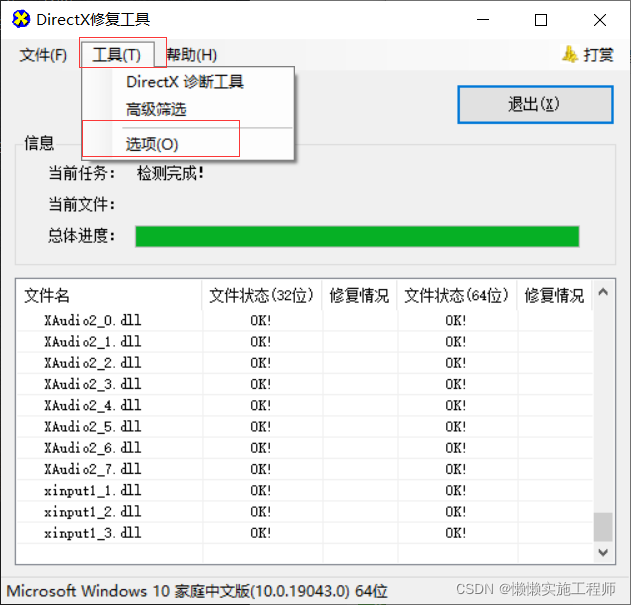Select the XAudio2_5.dll row

(305, 427)
